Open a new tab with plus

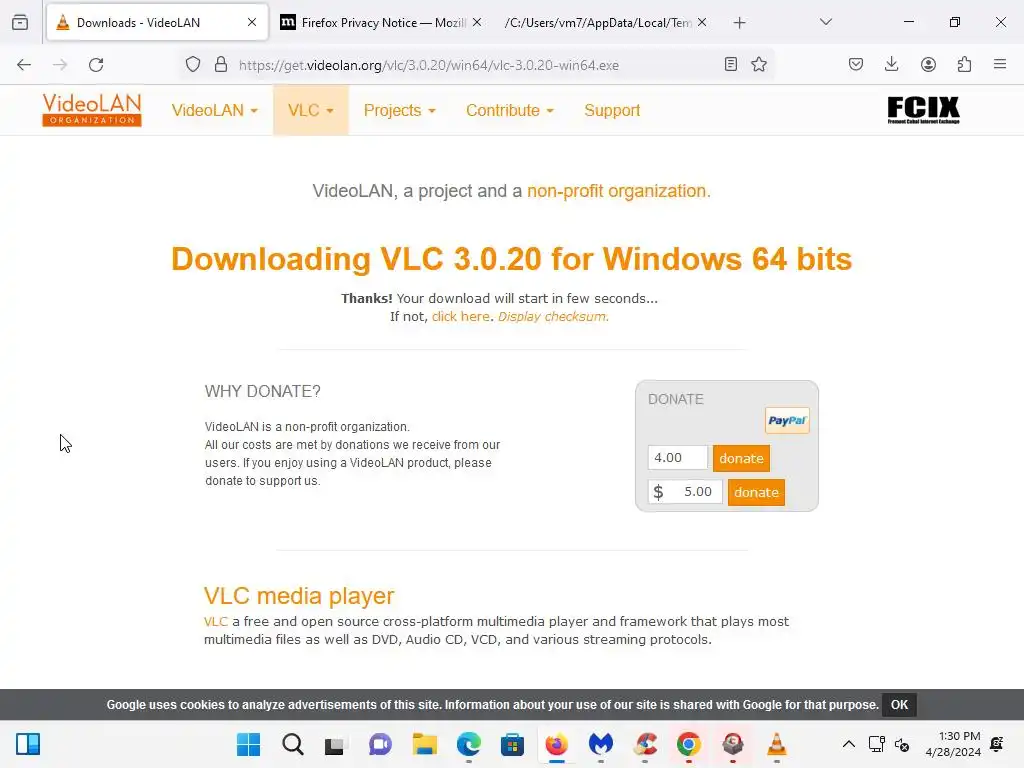pyautogui.click(x=739, y=23)
